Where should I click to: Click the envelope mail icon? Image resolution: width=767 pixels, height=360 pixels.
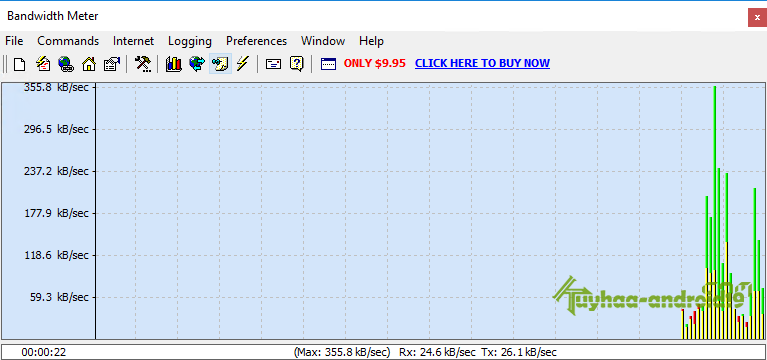point(273,64)
